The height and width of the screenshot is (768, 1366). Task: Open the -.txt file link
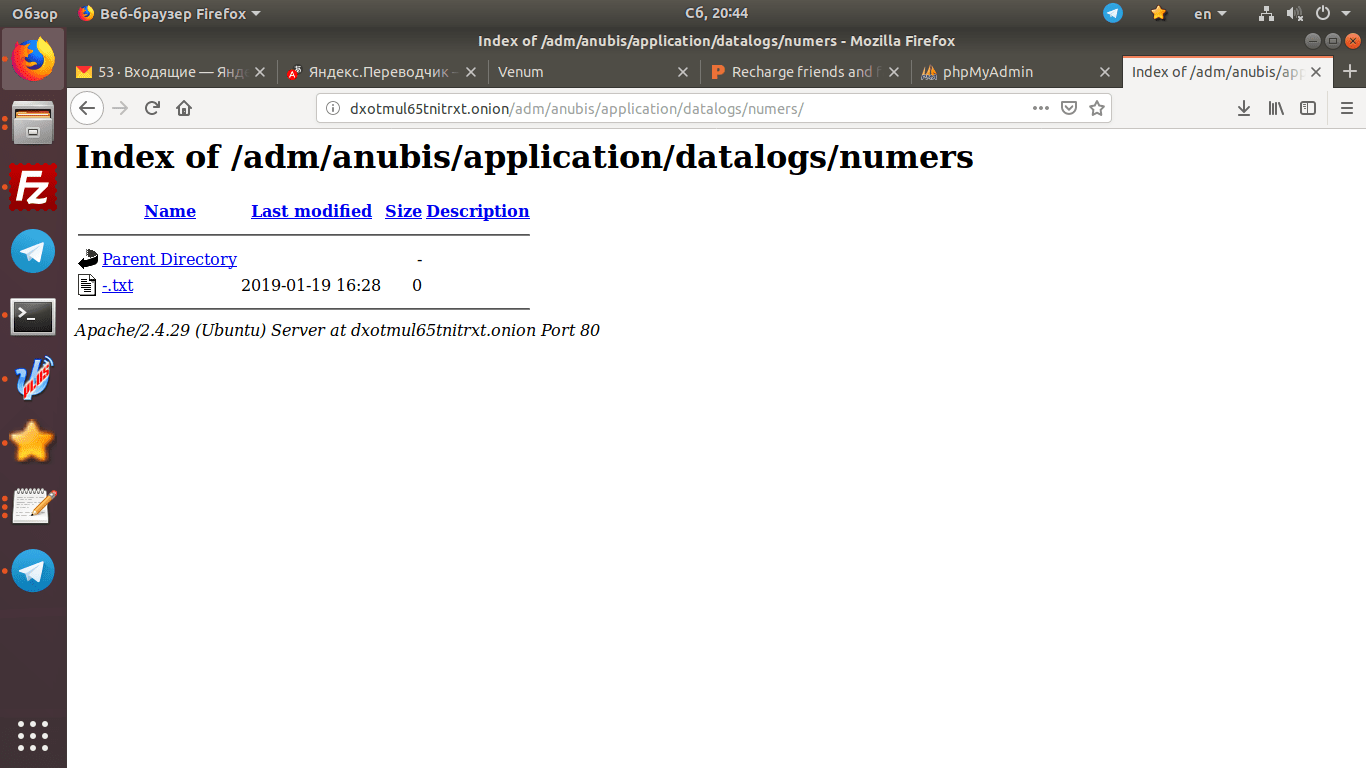117,285
